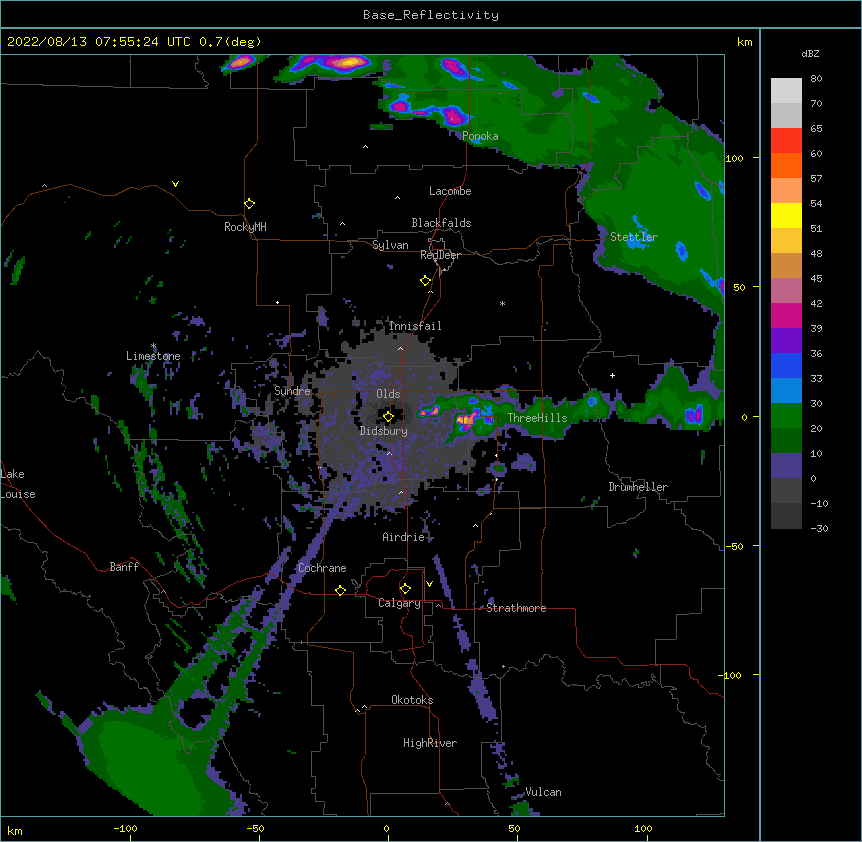Click the yellow diamond marker above Calgary label
The width and height of the screenshot is (862, 842).
pos(405,589)
